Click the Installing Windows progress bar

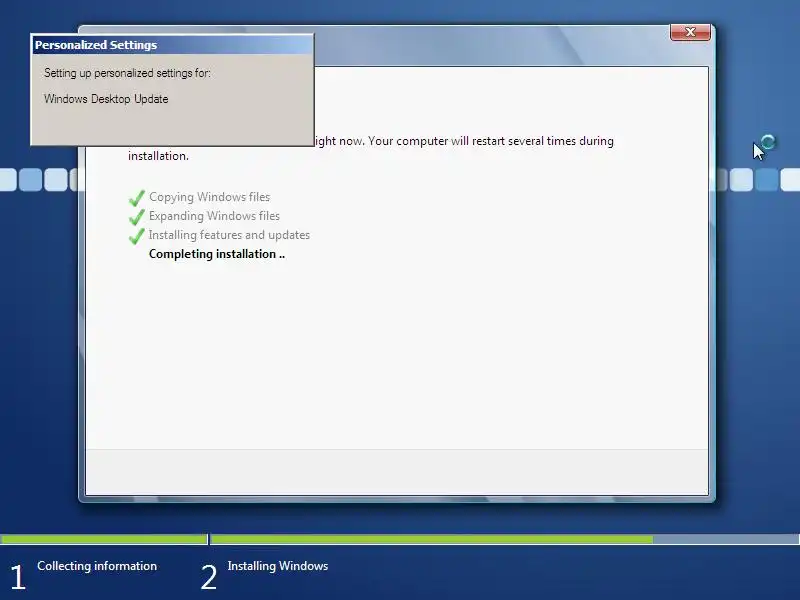click(505, 539)
